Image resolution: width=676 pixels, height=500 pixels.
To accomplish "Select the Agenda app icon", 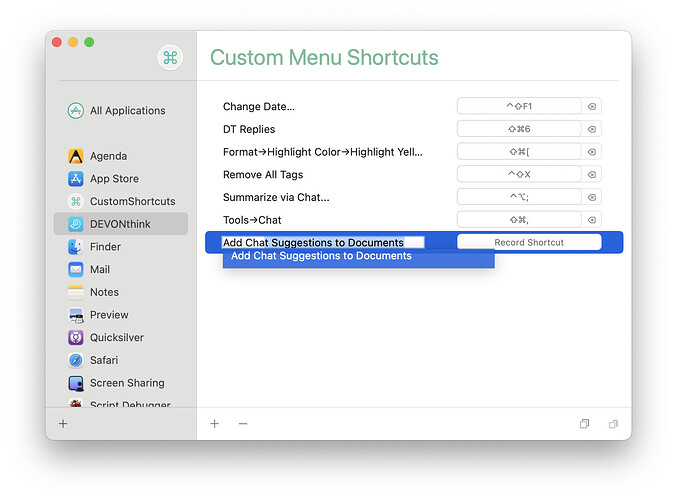I will (x=75, y=156).
